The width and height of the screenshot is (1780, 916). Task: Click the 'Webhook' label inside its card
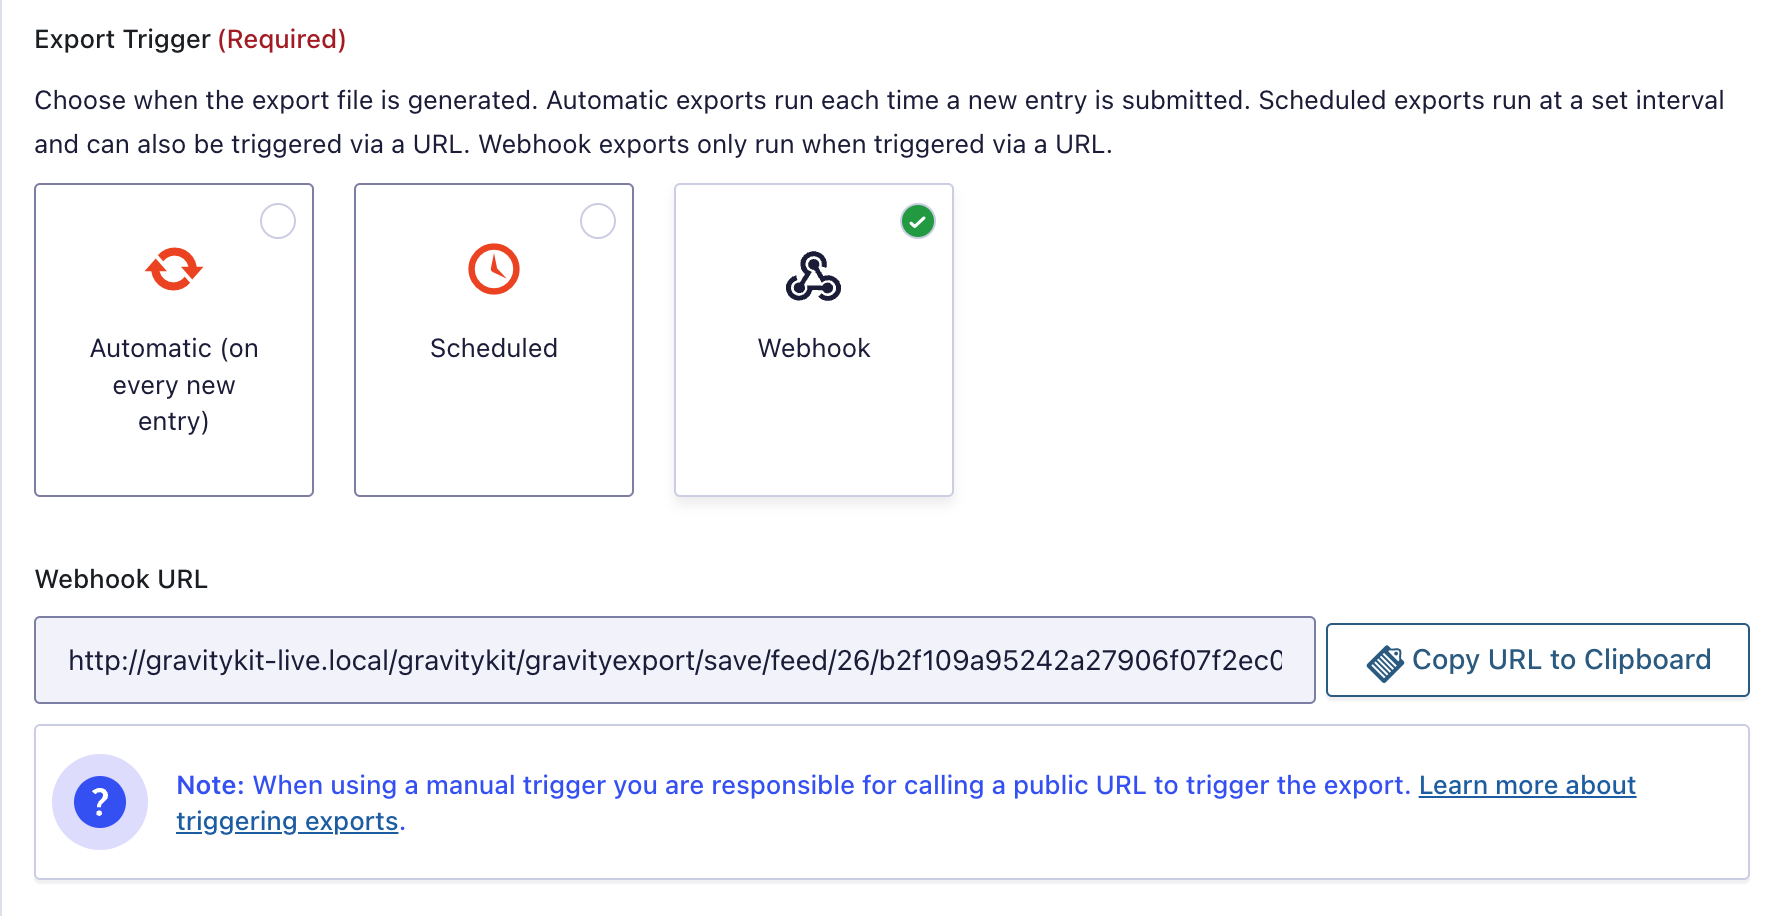tap(813, 348)
